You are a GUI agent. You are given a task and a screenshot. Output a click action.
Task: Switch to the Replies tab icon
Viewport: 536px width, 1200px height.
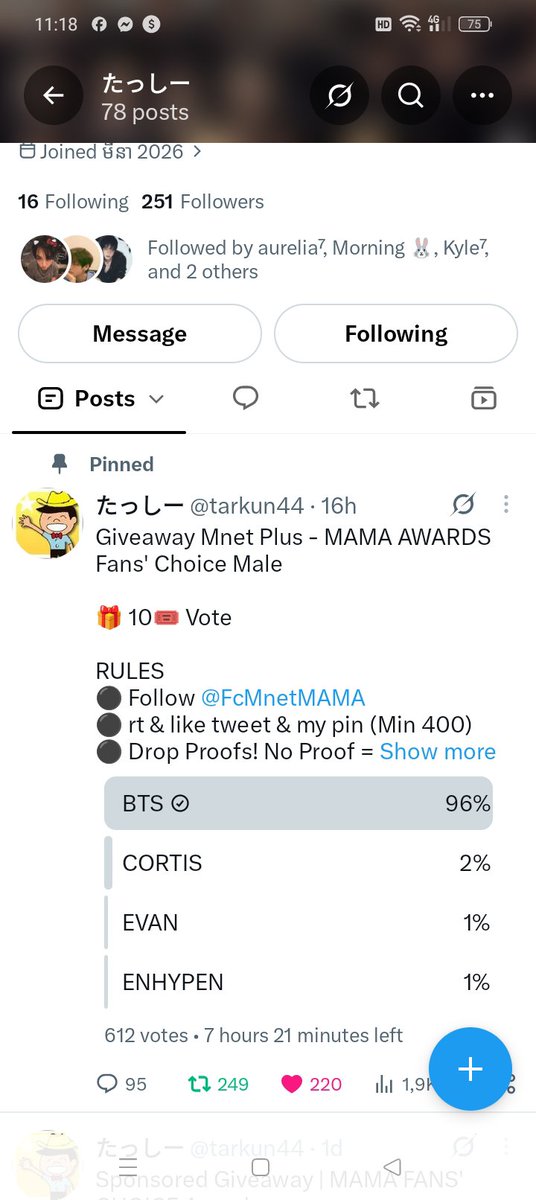pyautogui.click(x=245, y=398)
